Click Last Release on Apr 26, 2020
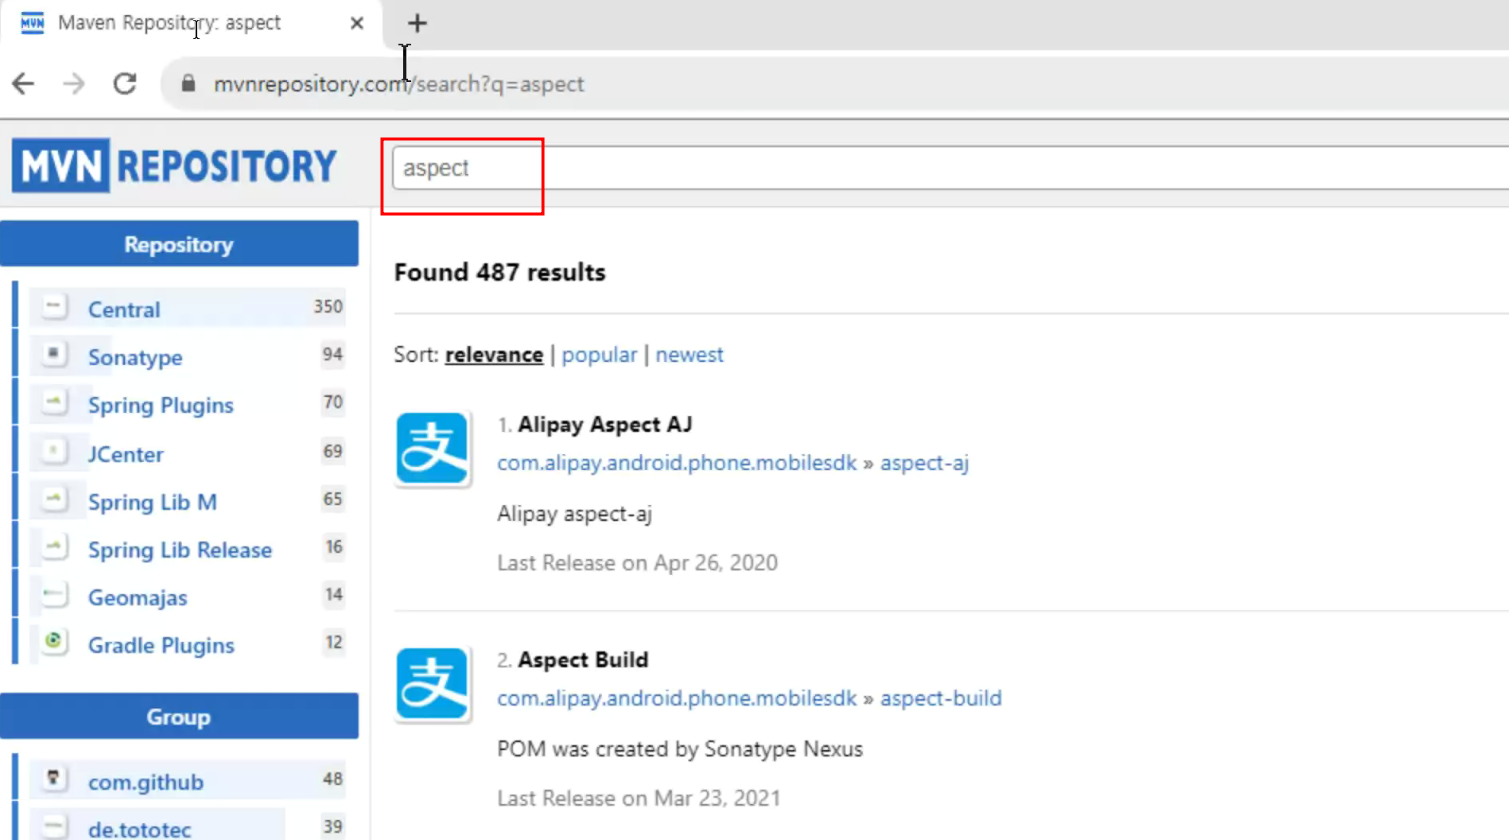Viewport: 1509px width, 840px height. [x=637, y=563]
